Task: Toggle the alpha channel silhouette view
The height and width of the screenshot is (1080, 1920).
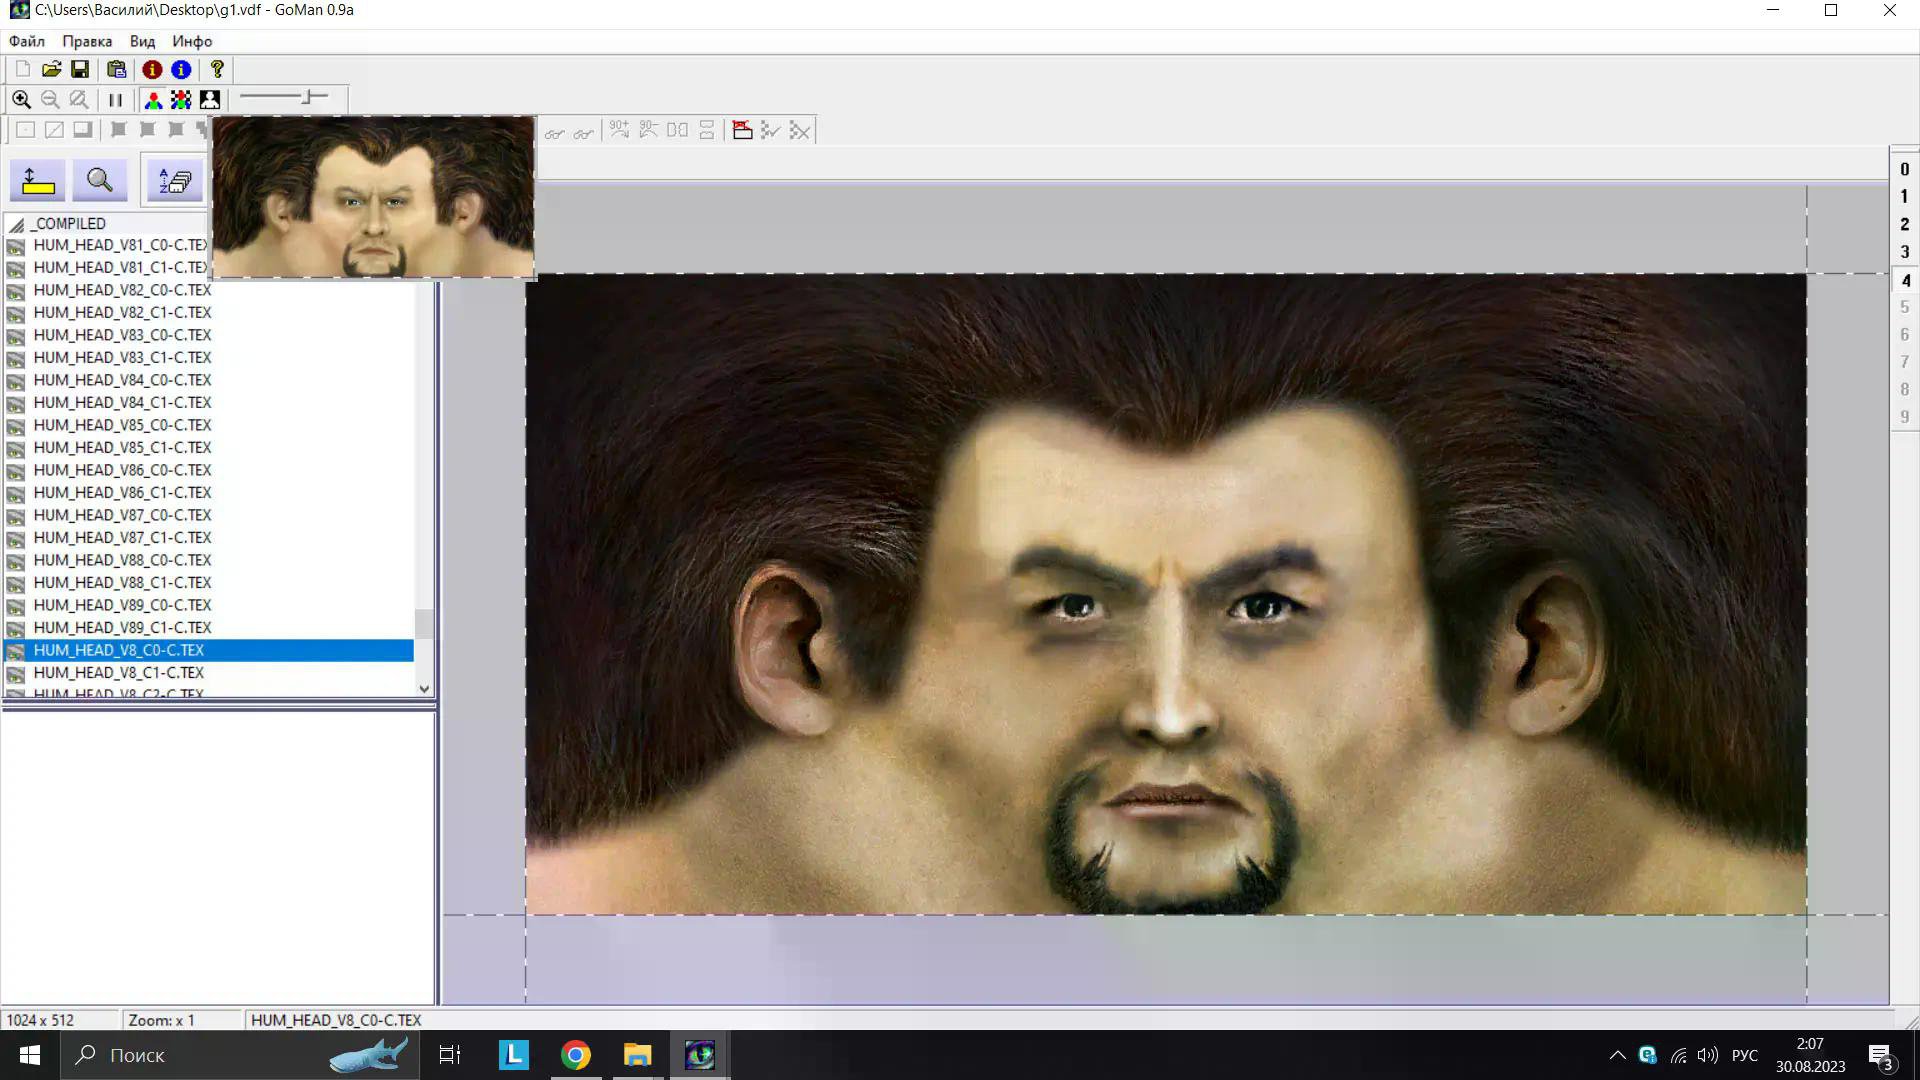Action: click(x=210, y=99)
